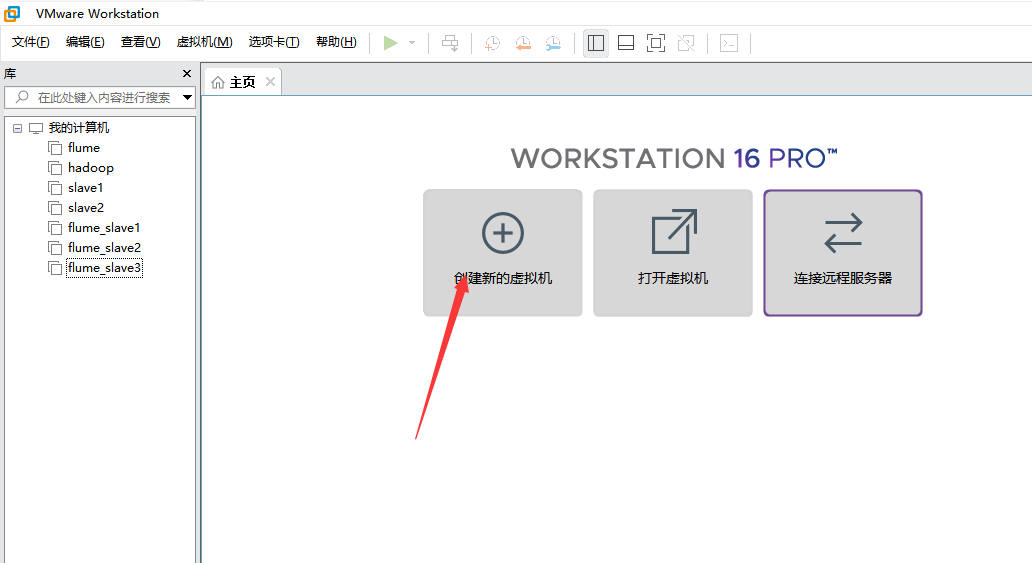1032x563 pixels.
Task: Toggle the thumbnail bar view icon
Action: [x=626, y=43]
